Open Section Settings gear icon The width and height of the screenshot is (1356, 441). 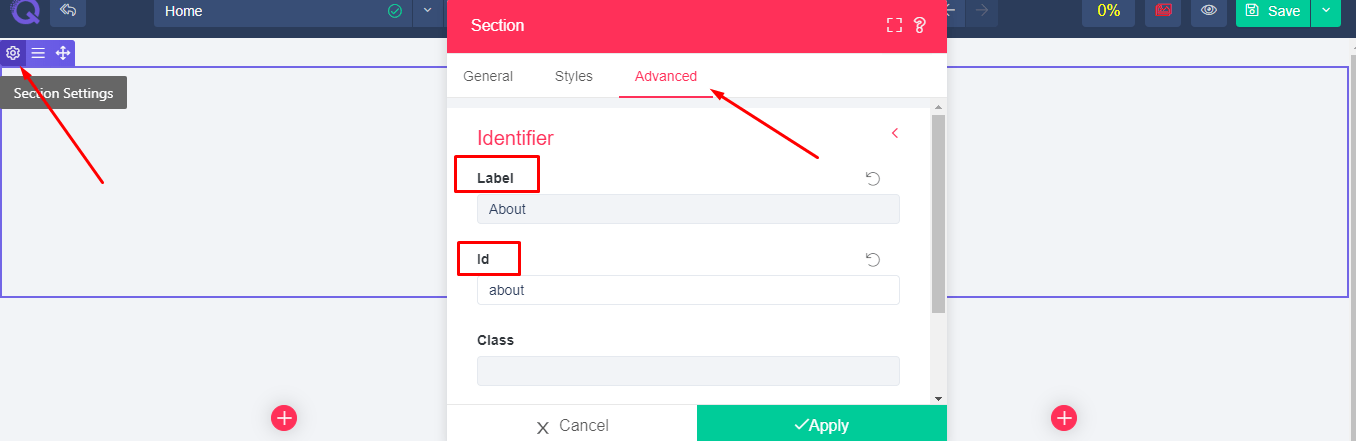(13, 53)
